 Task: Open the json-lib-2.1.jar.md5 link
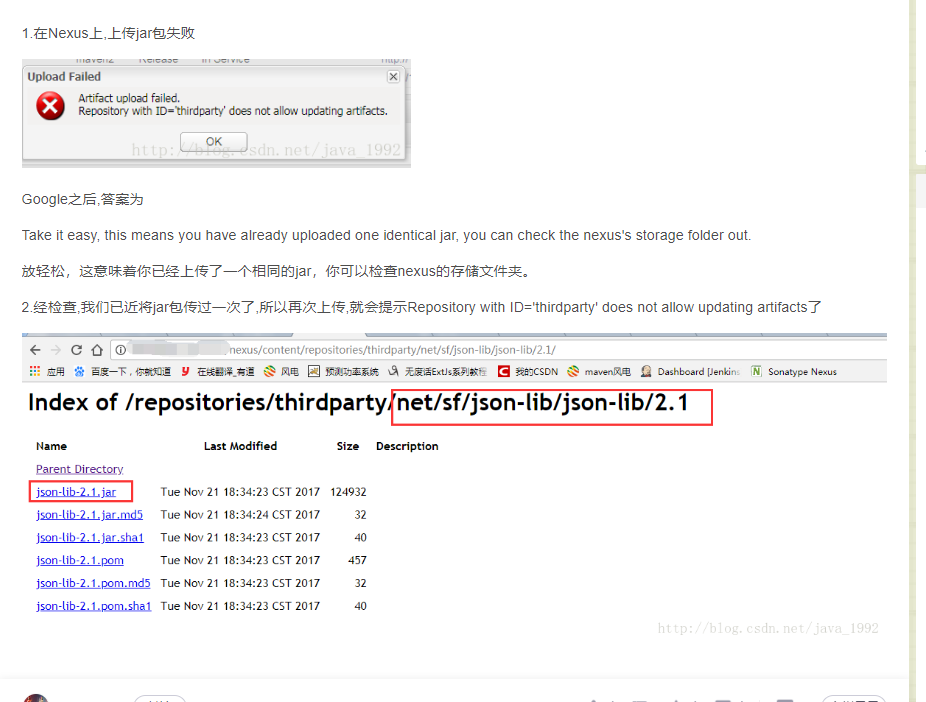(89, 515)
